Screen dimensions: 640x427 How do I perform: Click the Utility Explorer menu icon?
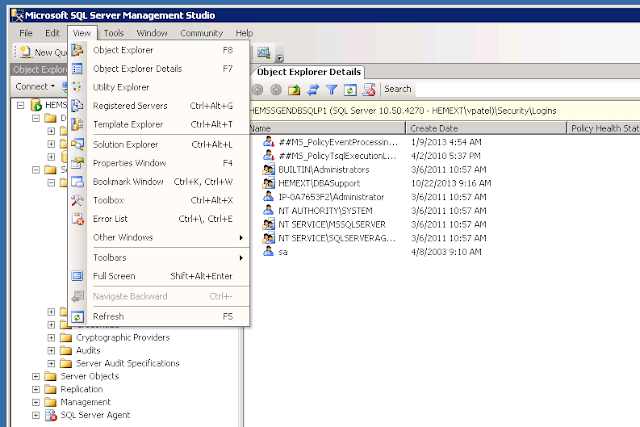tap(77, 87)
